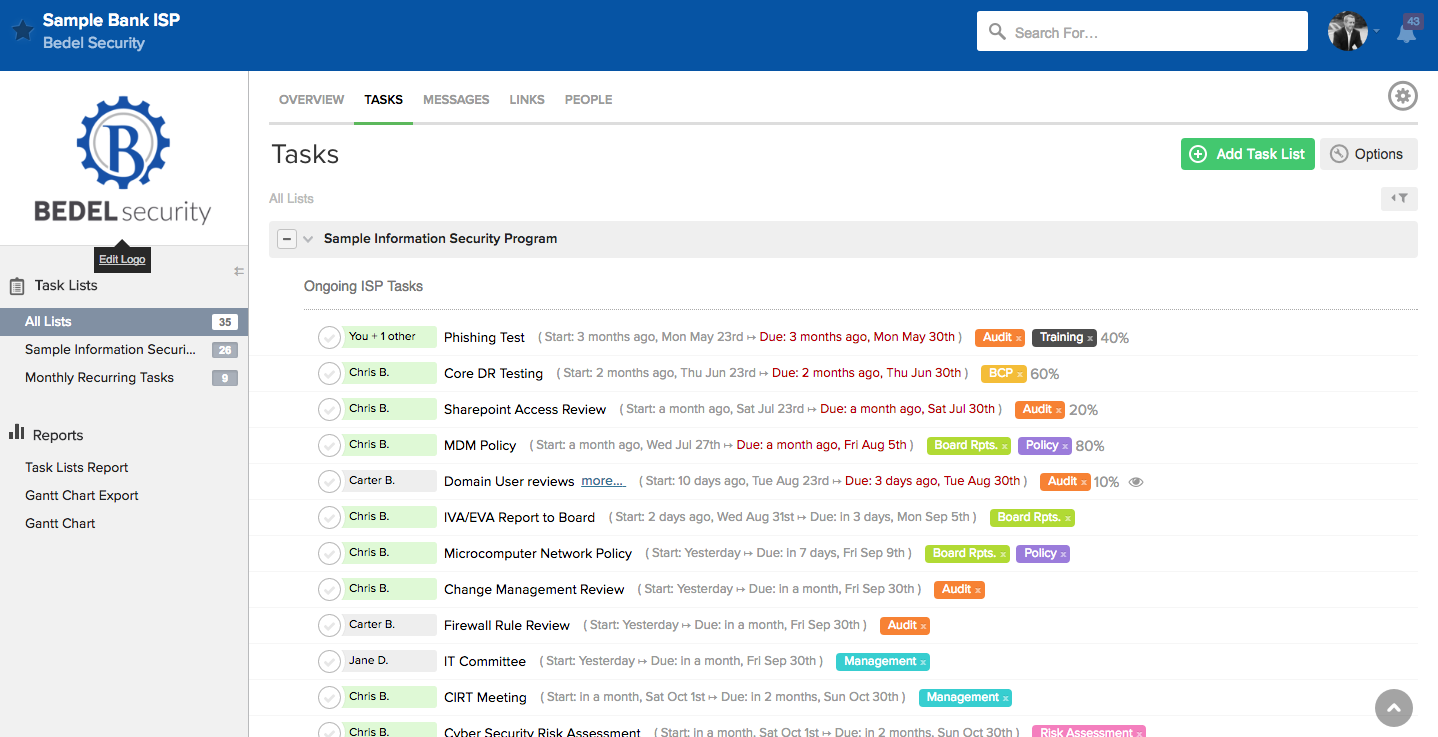Click assignee Carter B. on Firewall Rule Review
This screenshot has height=737, width=1438.
[x=390, y=625]
